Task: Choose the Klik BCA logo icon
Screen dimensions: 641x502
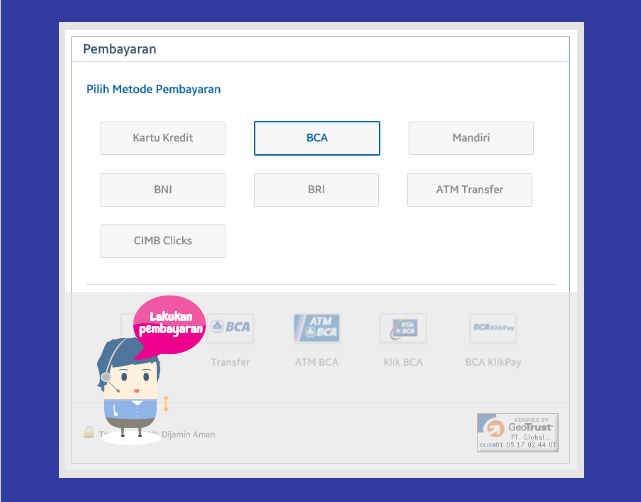Action: pyautogui.click(x=403, y=328)
